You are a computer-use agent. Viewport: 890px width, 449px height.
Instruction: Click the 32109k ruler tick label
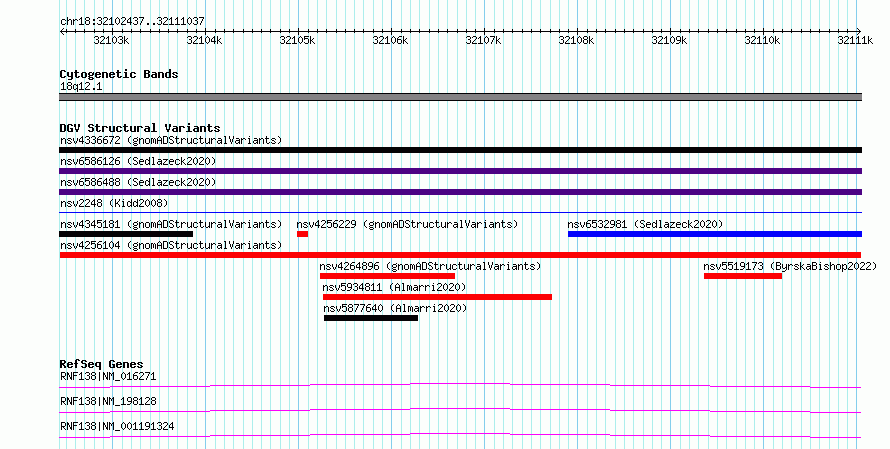click(x=669, y=40)
